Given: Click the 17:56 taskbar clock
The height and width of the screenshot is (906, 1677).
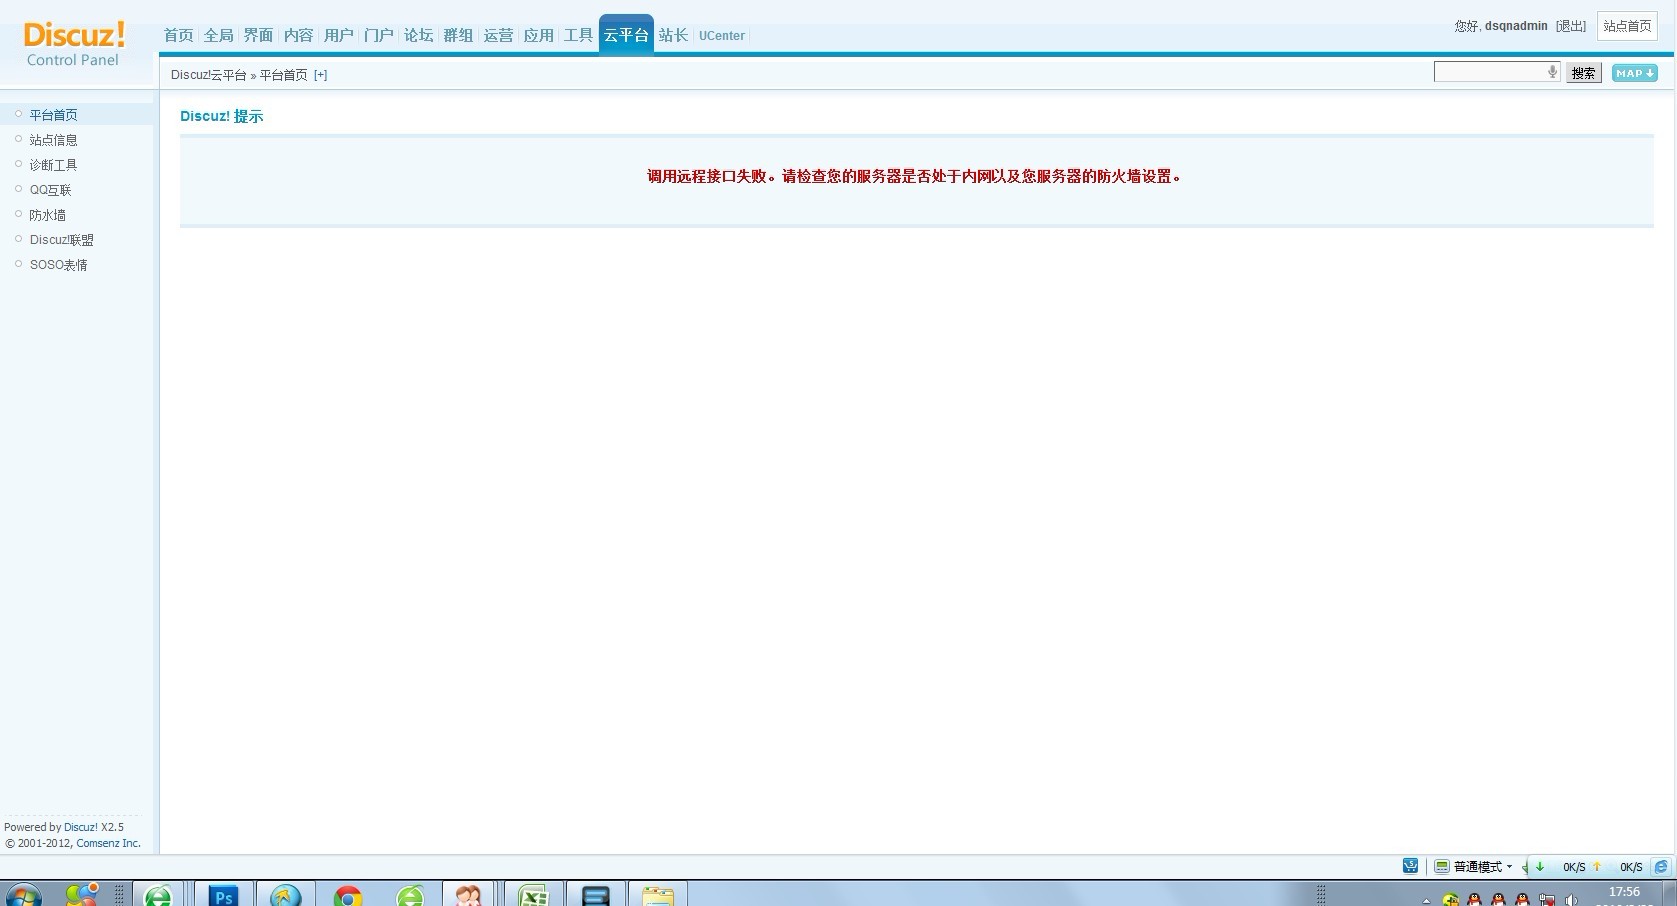Looking at the screenshot, I should coord(1624,892).
